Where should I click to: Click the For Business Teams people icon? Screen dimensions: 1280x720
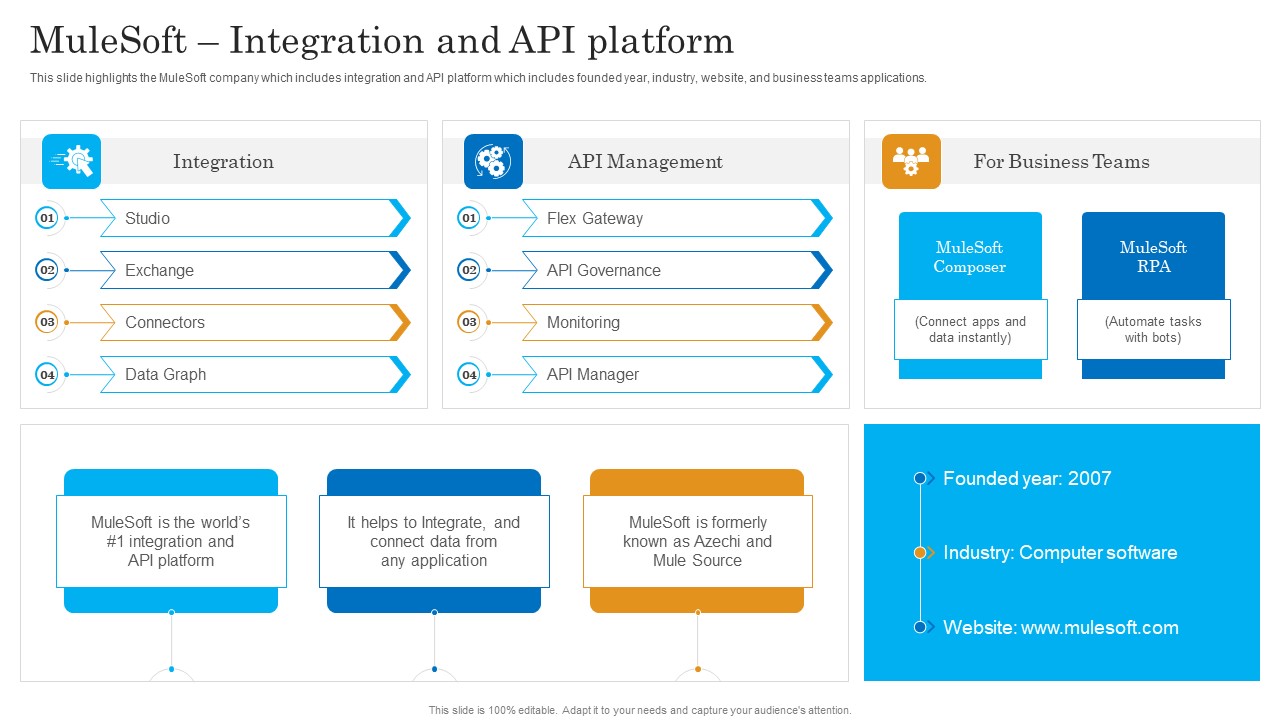[911, 161]
